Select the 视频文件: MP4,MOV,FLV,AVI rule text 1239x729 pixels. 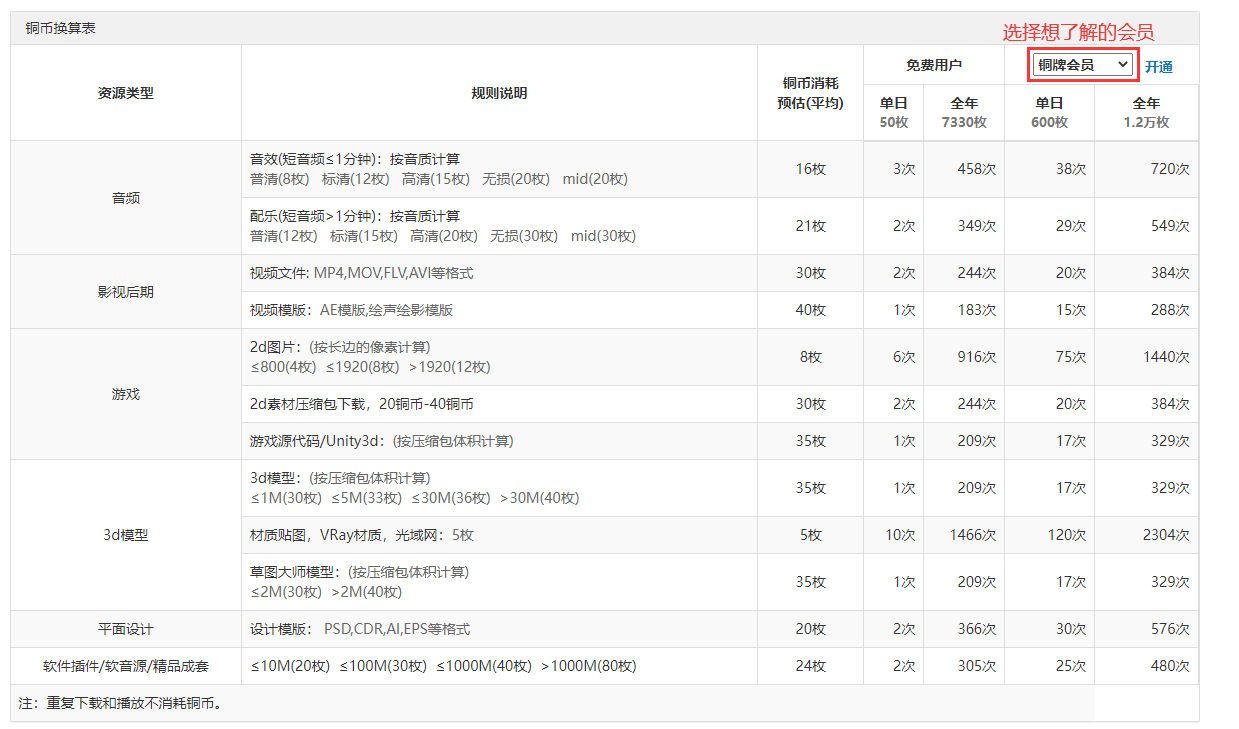[362, 273]
